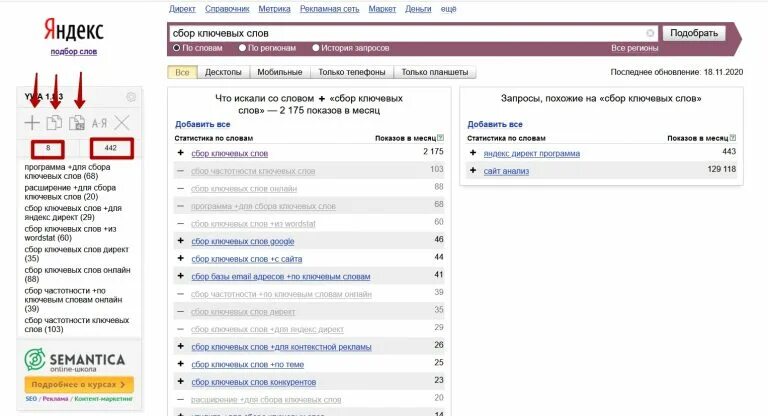Click the 'Подробнее о курсах' banner button
The height and width of the screenshot is (416, 768).
pos(79,385)
